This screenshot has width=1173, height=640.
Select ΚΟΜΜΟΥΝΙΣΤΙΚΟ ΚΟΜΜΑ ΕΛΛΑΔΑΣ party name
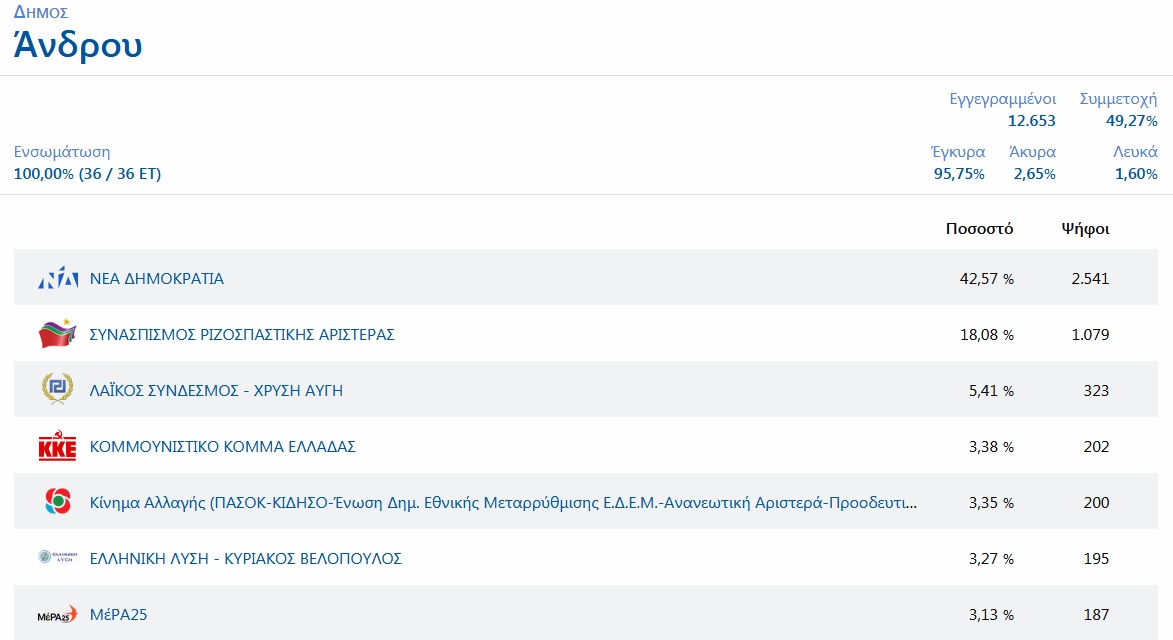pyautogui.click(x=222, y=447)
